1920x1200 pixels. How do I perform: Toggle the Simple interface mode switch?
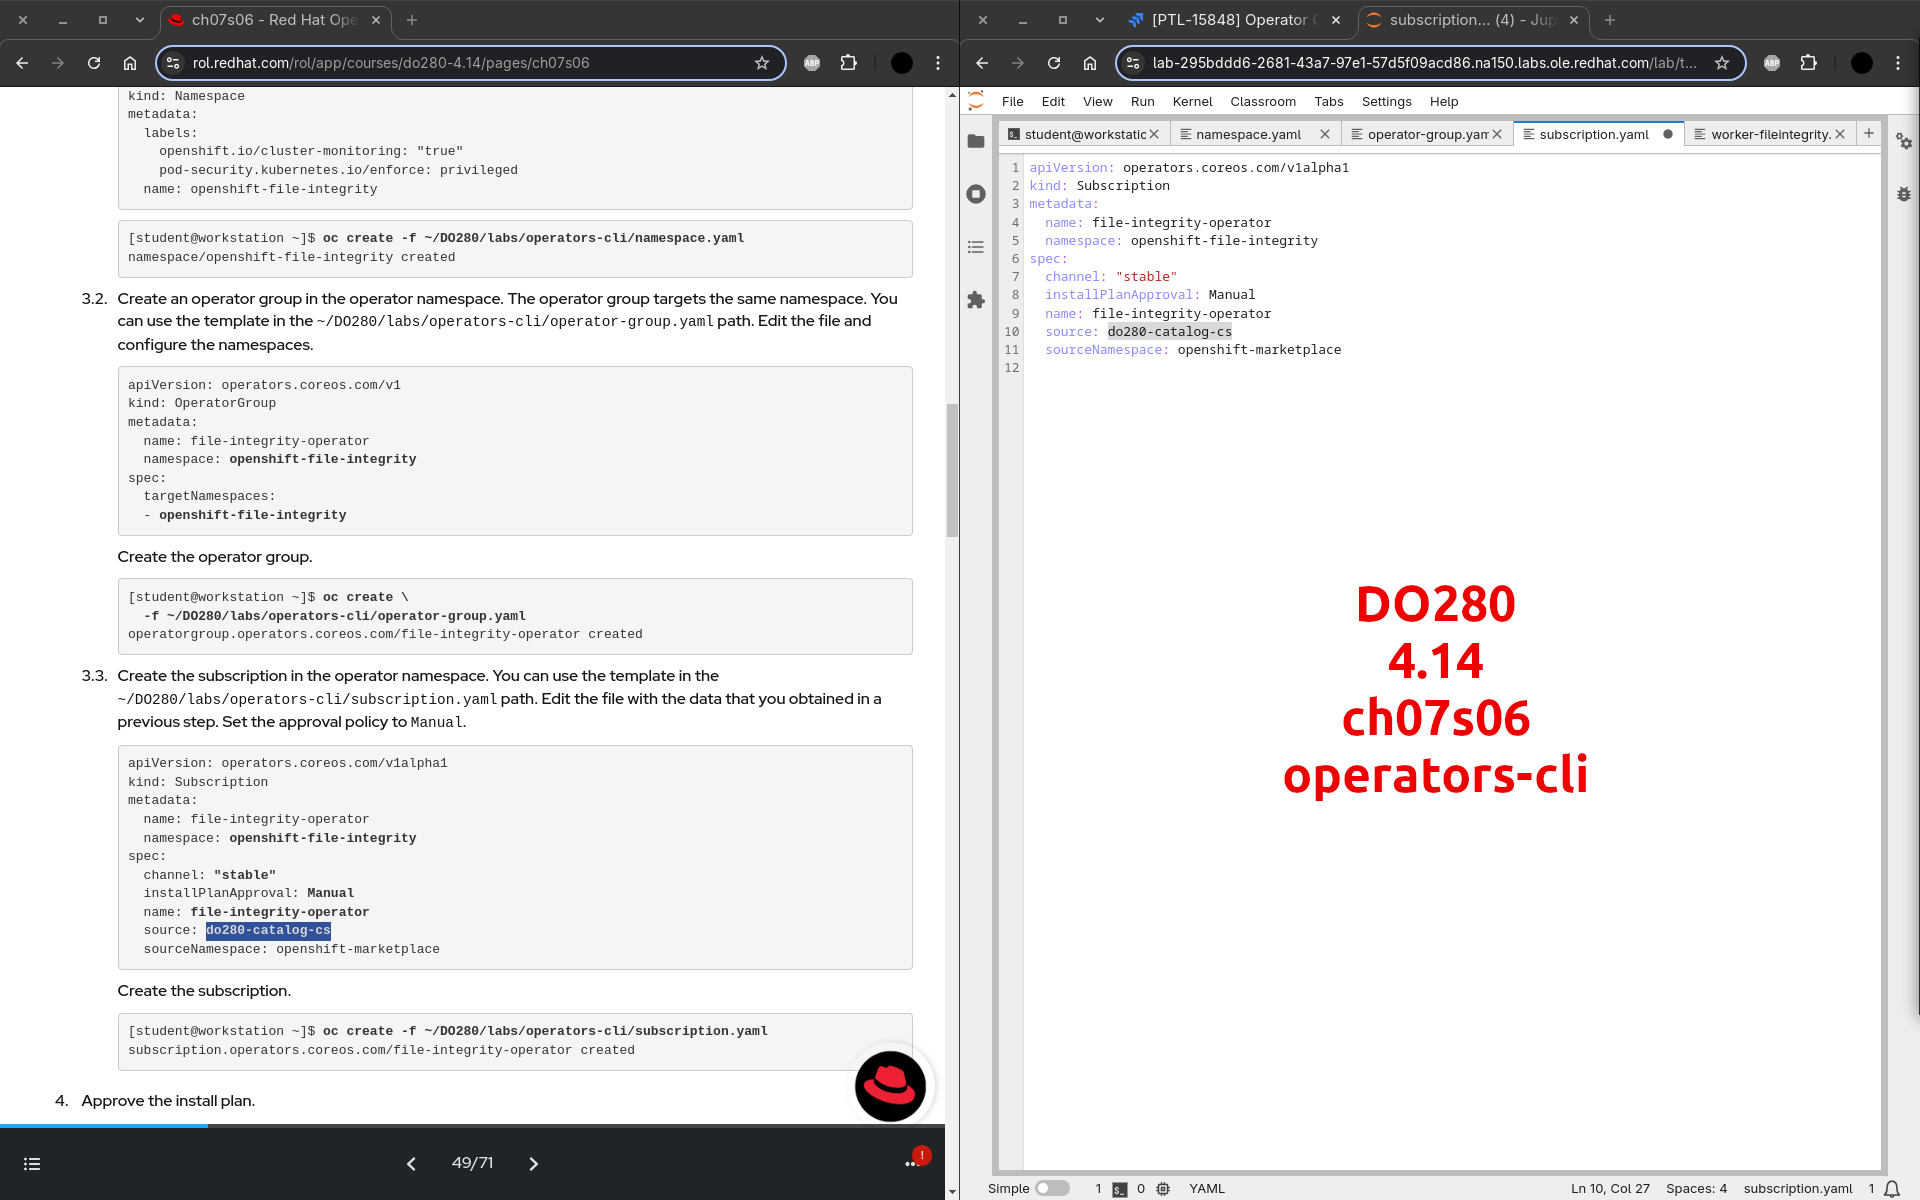(1051, 1189)
